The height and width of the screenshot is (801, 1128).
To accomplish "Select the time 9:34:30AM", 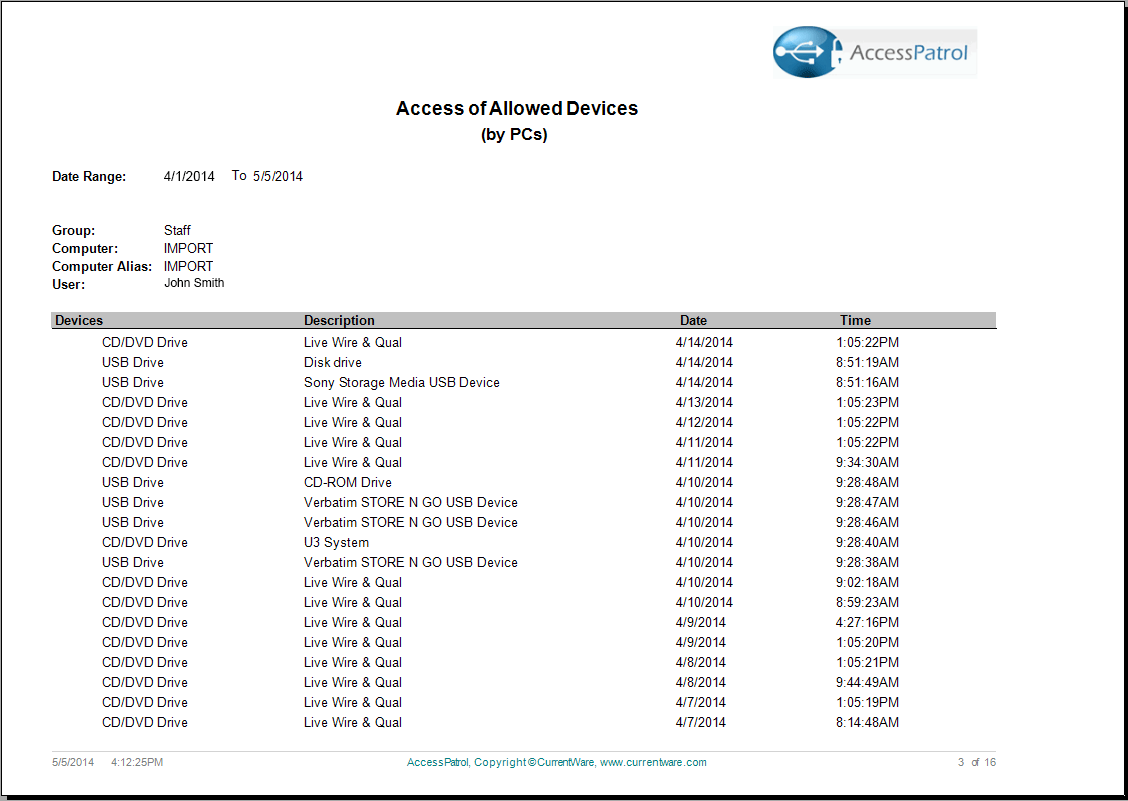I will tap(867, 462).
